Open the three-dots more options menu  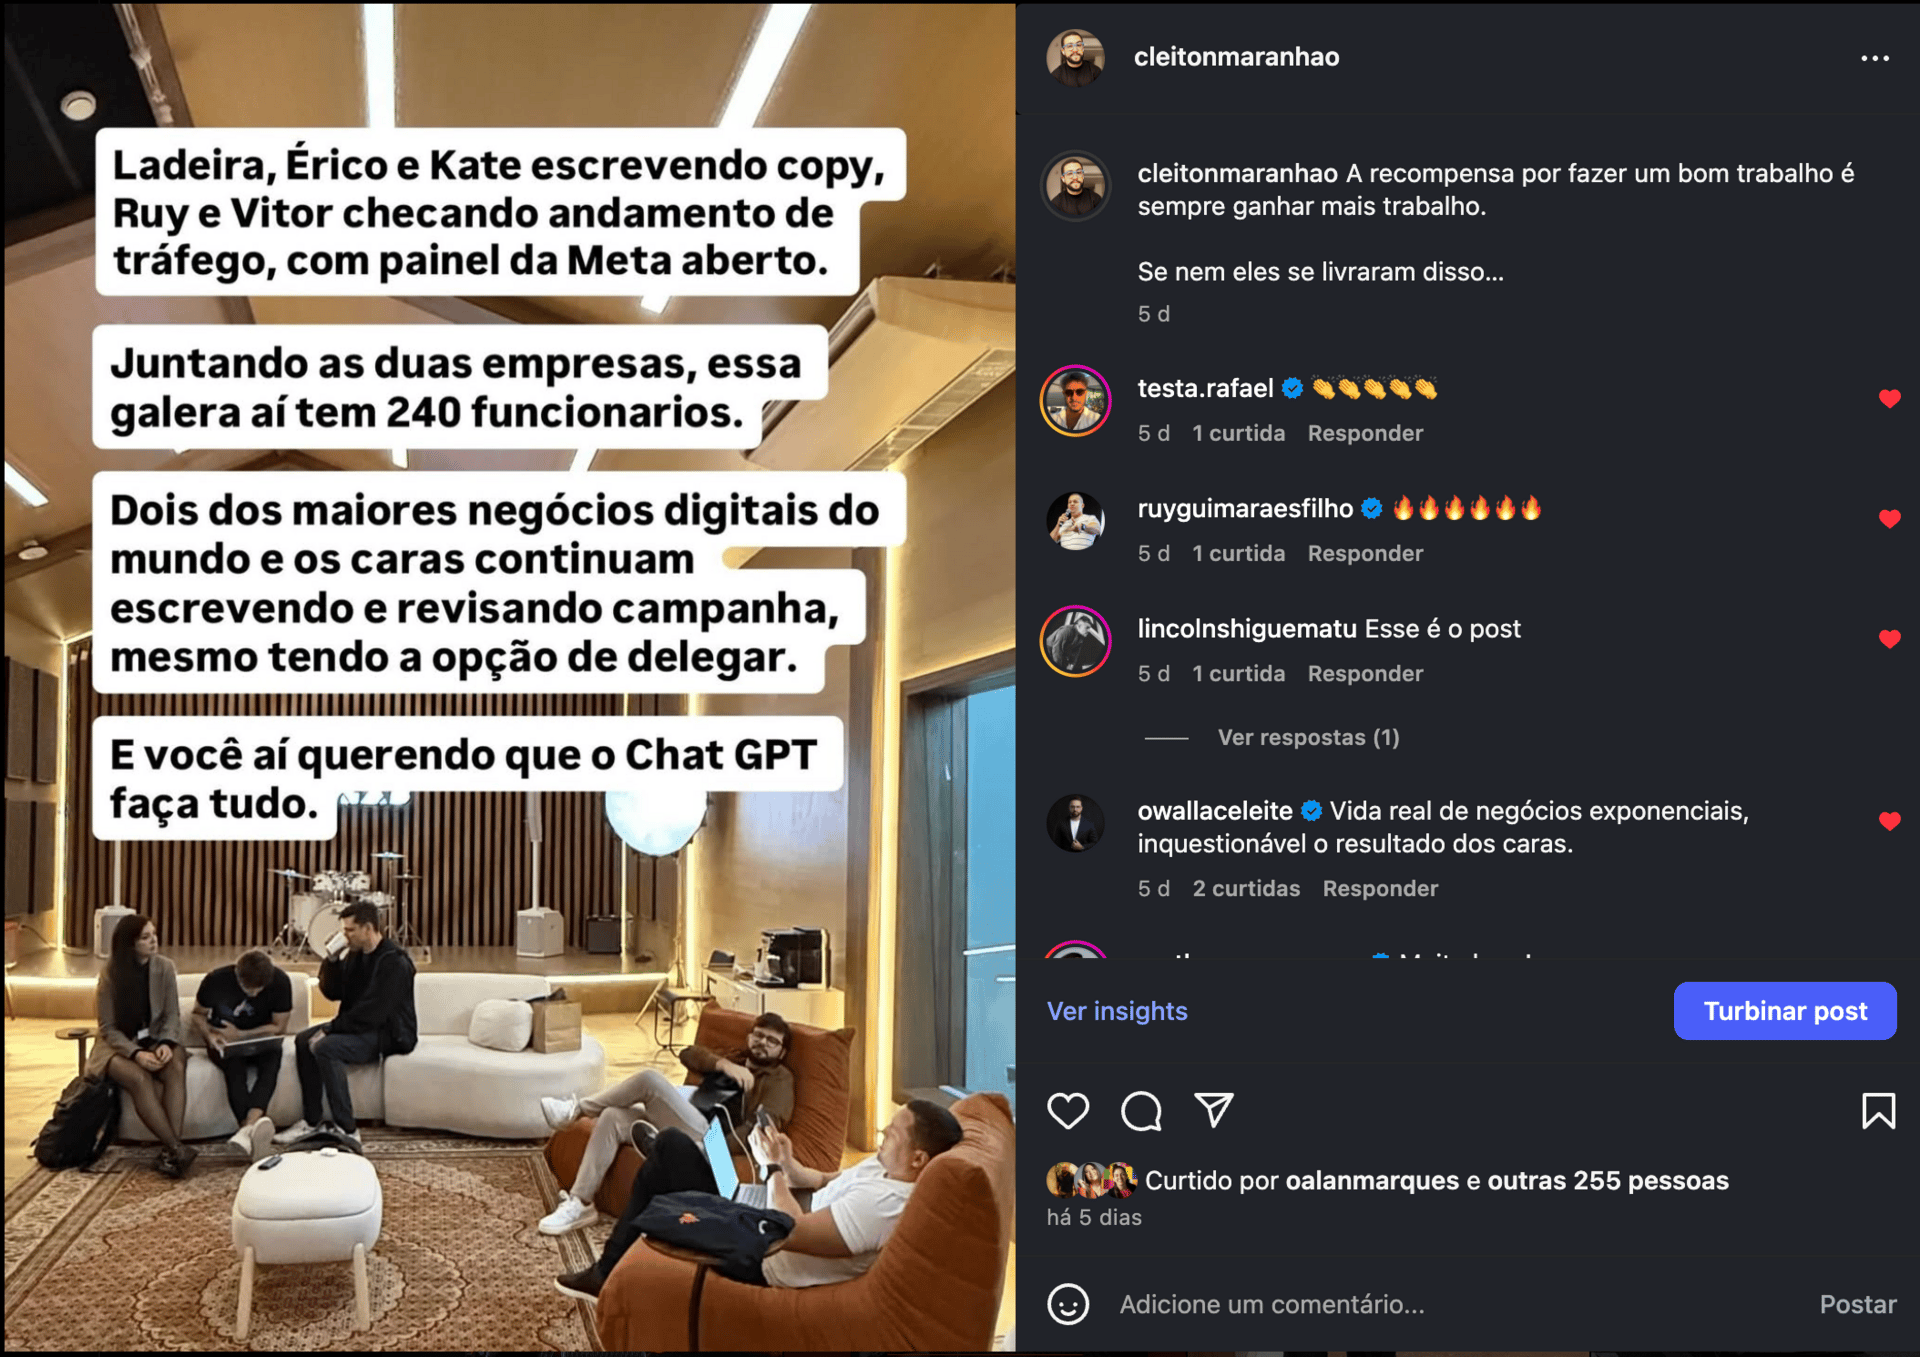(1874, 58)
